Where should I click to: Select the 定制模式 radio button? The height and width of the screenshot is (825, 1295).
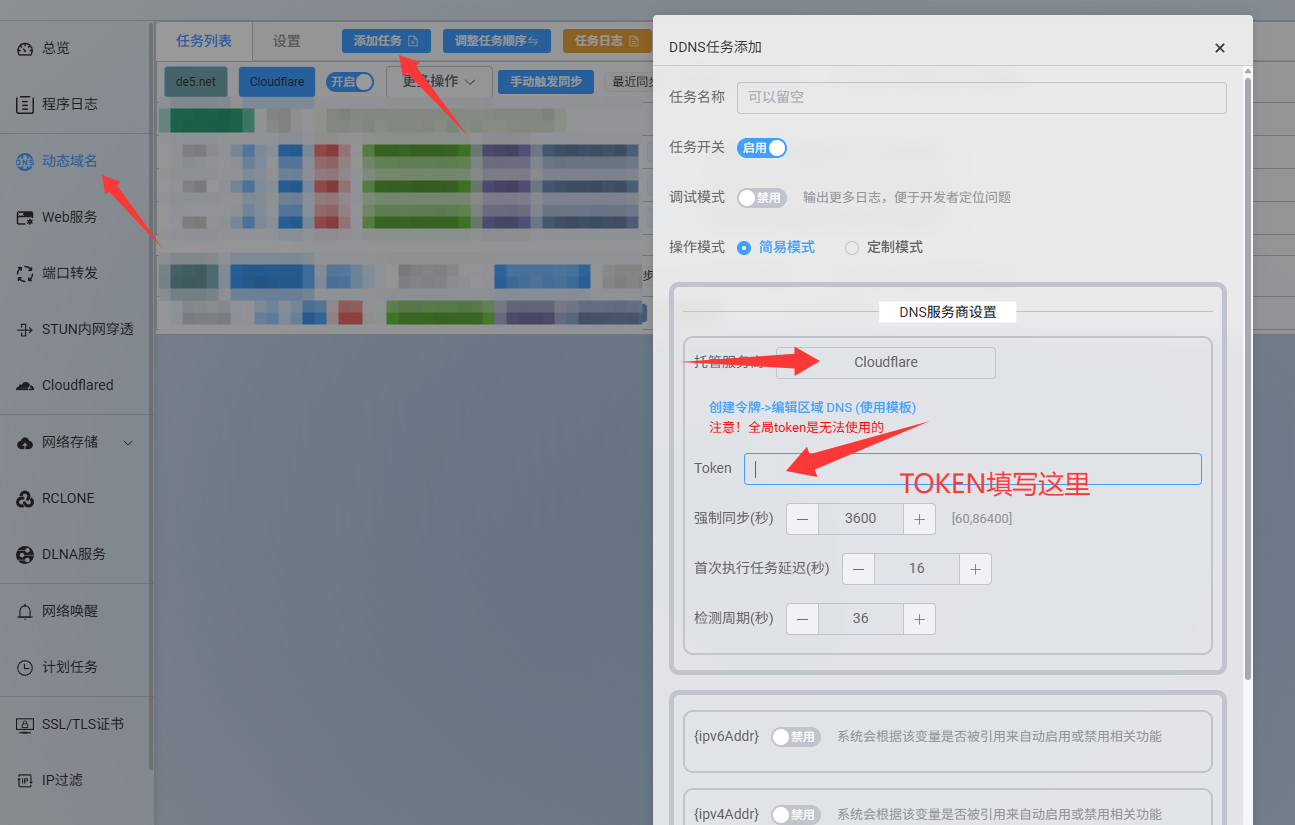coord(852,248)
